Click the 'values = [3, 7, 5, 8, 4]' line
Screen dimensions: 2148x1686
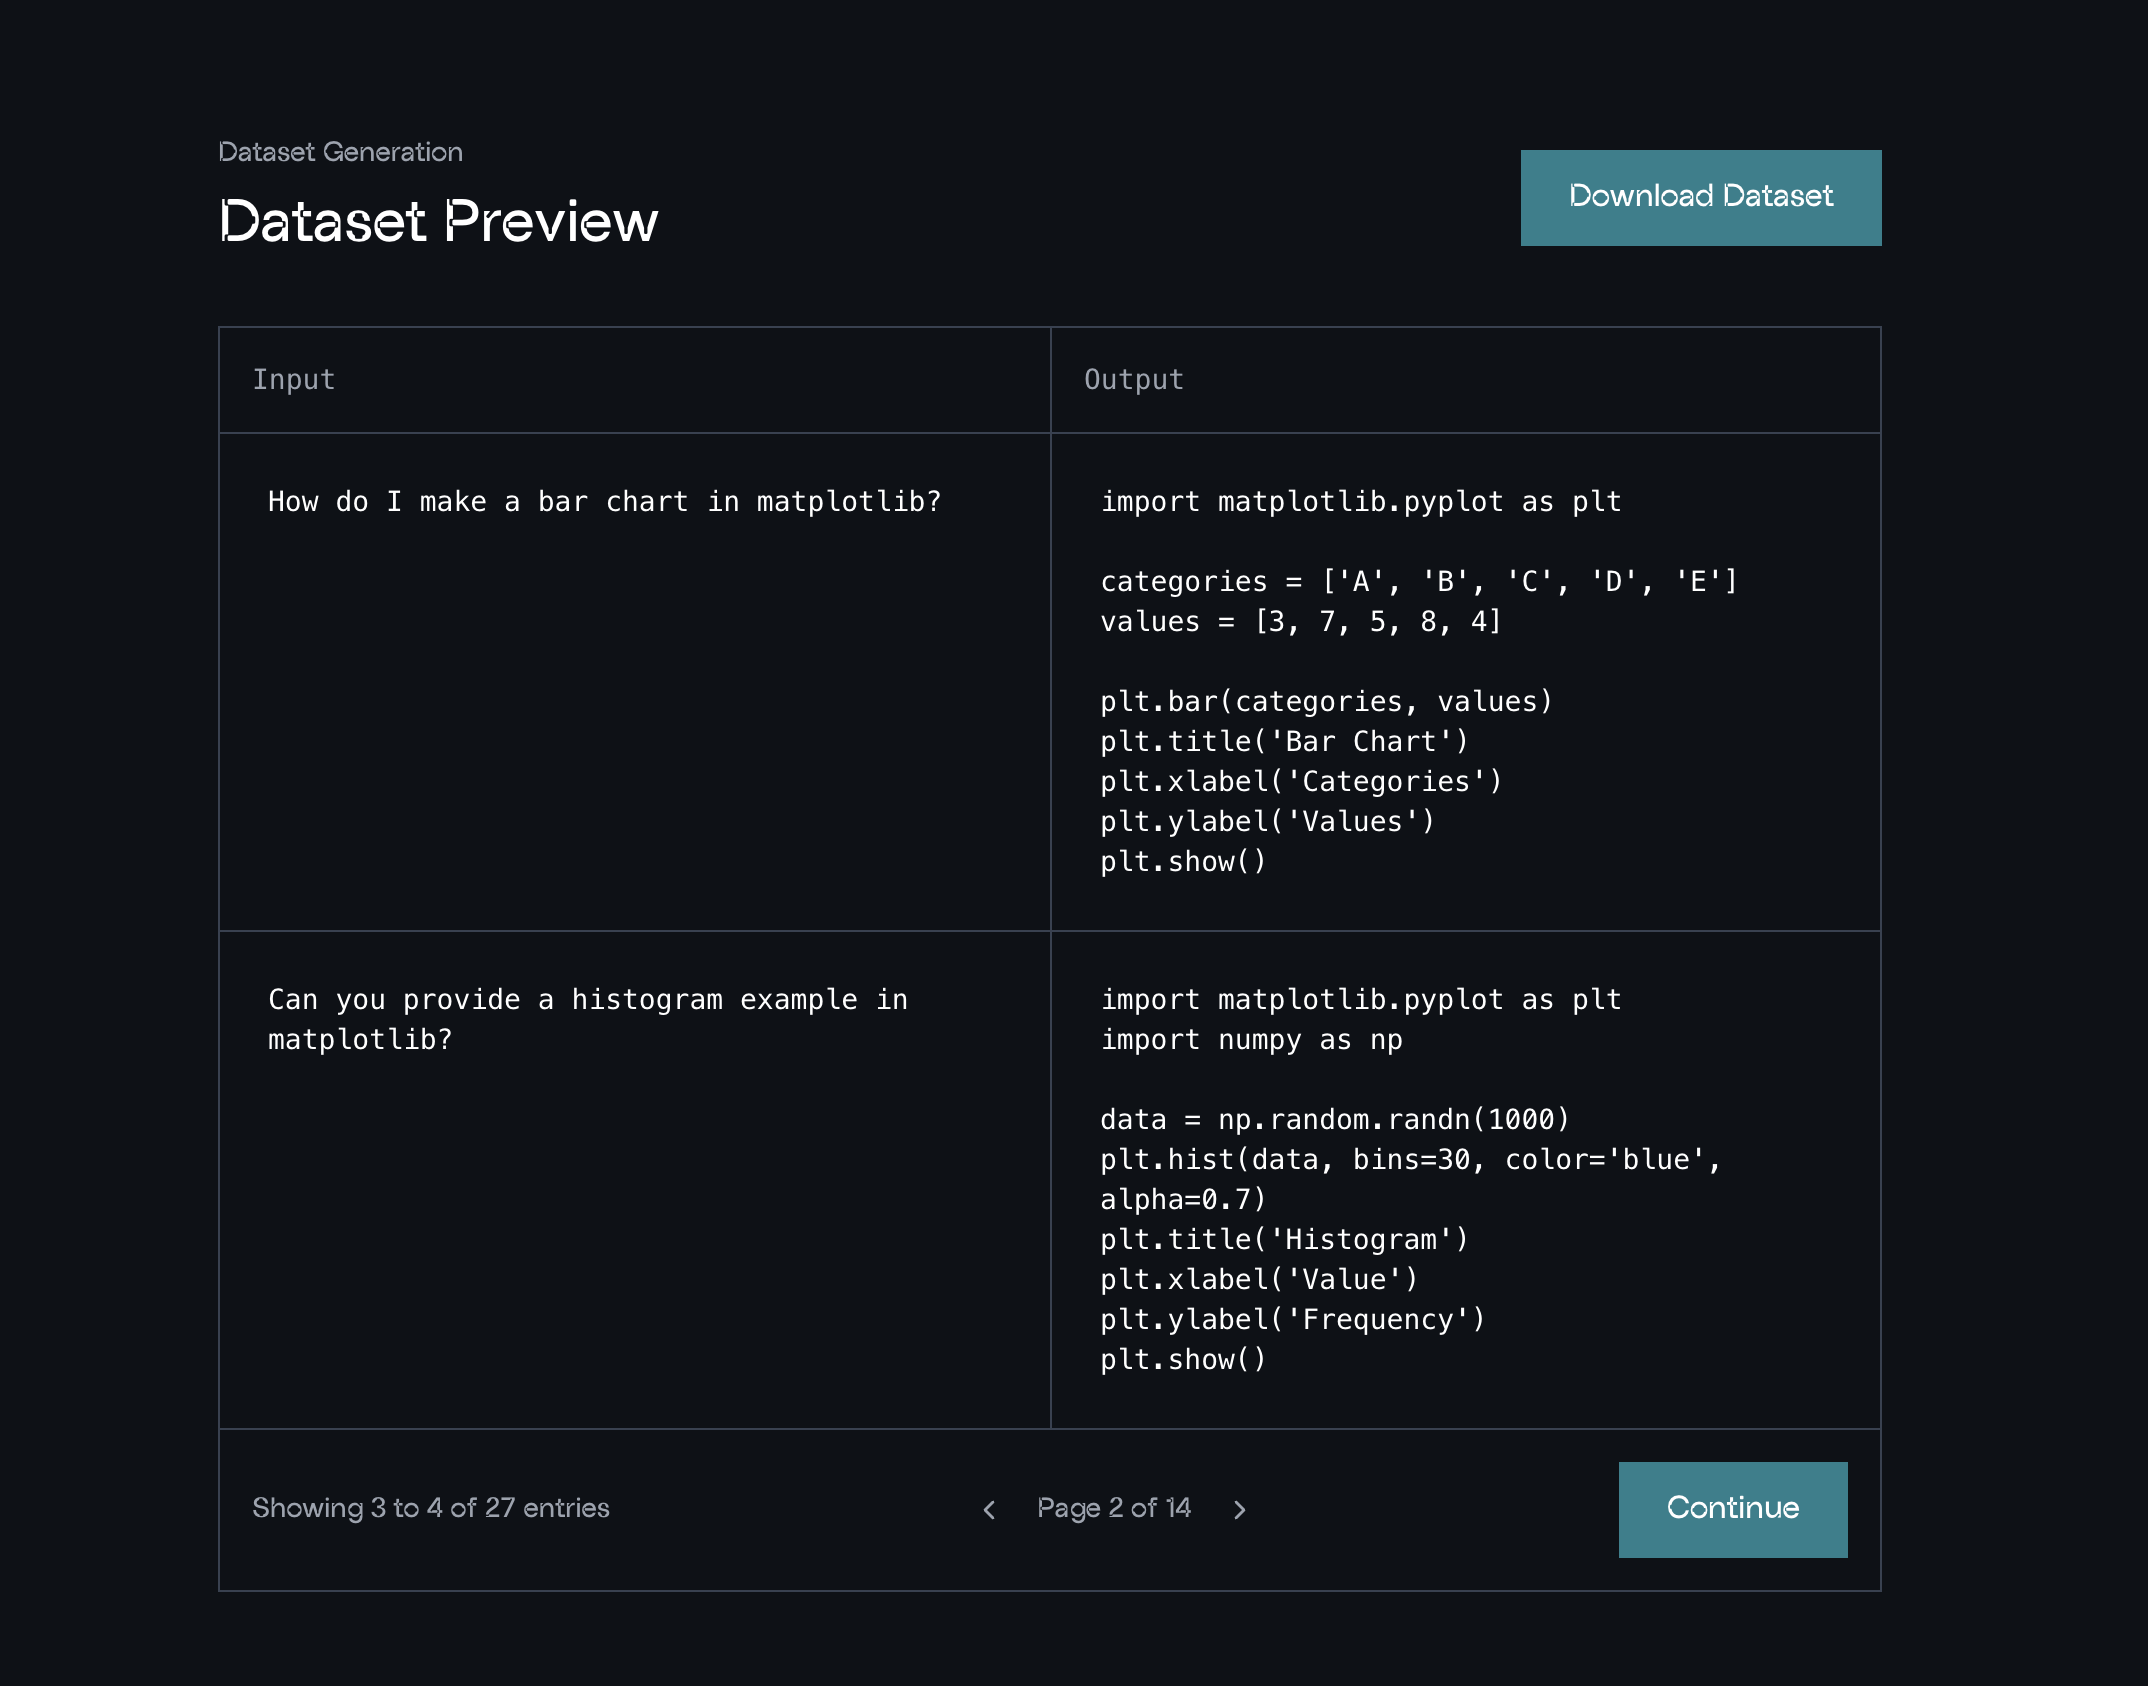(x=1300, y=622)
